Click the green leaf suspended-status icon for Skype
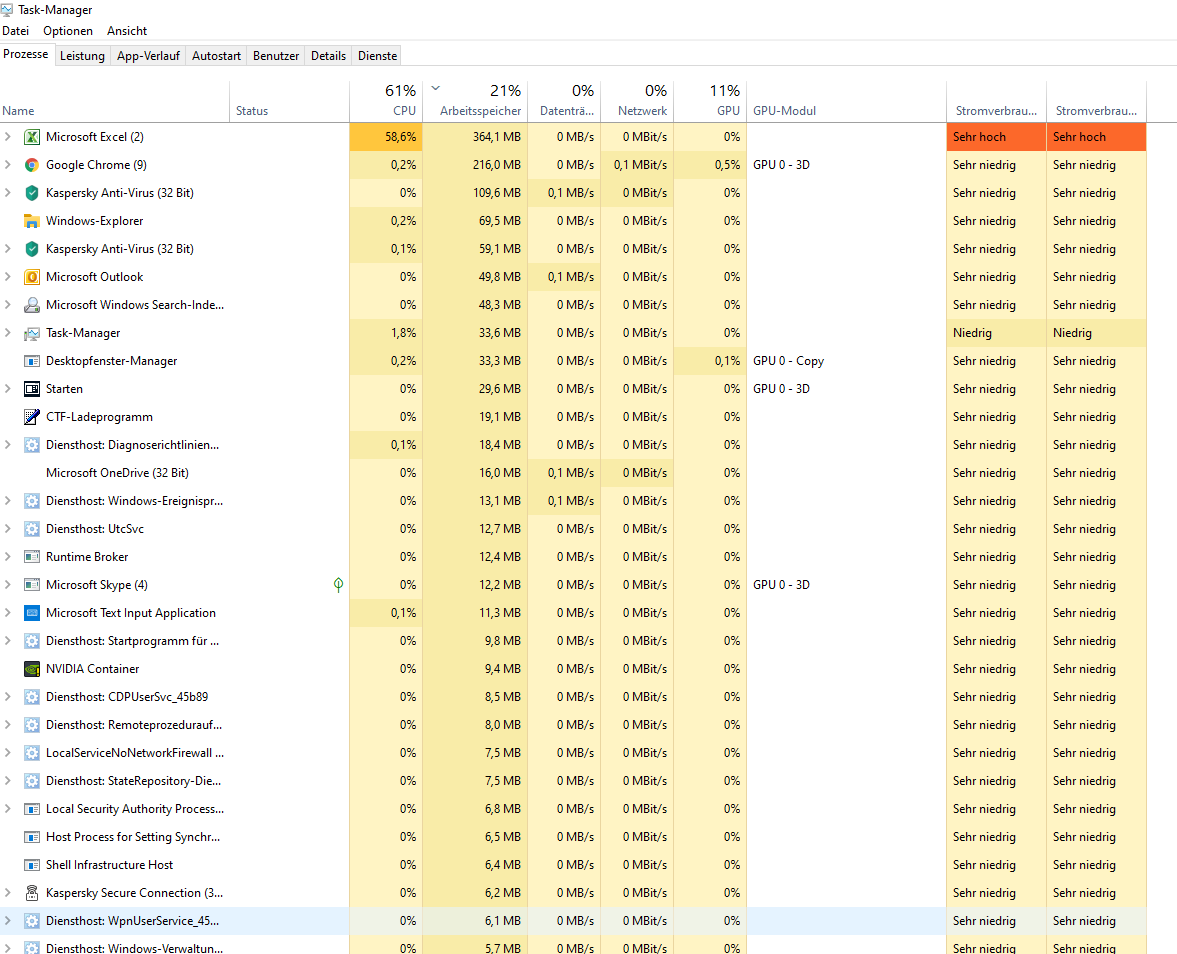The image size is (1177, 954). (x=339, y=585)
